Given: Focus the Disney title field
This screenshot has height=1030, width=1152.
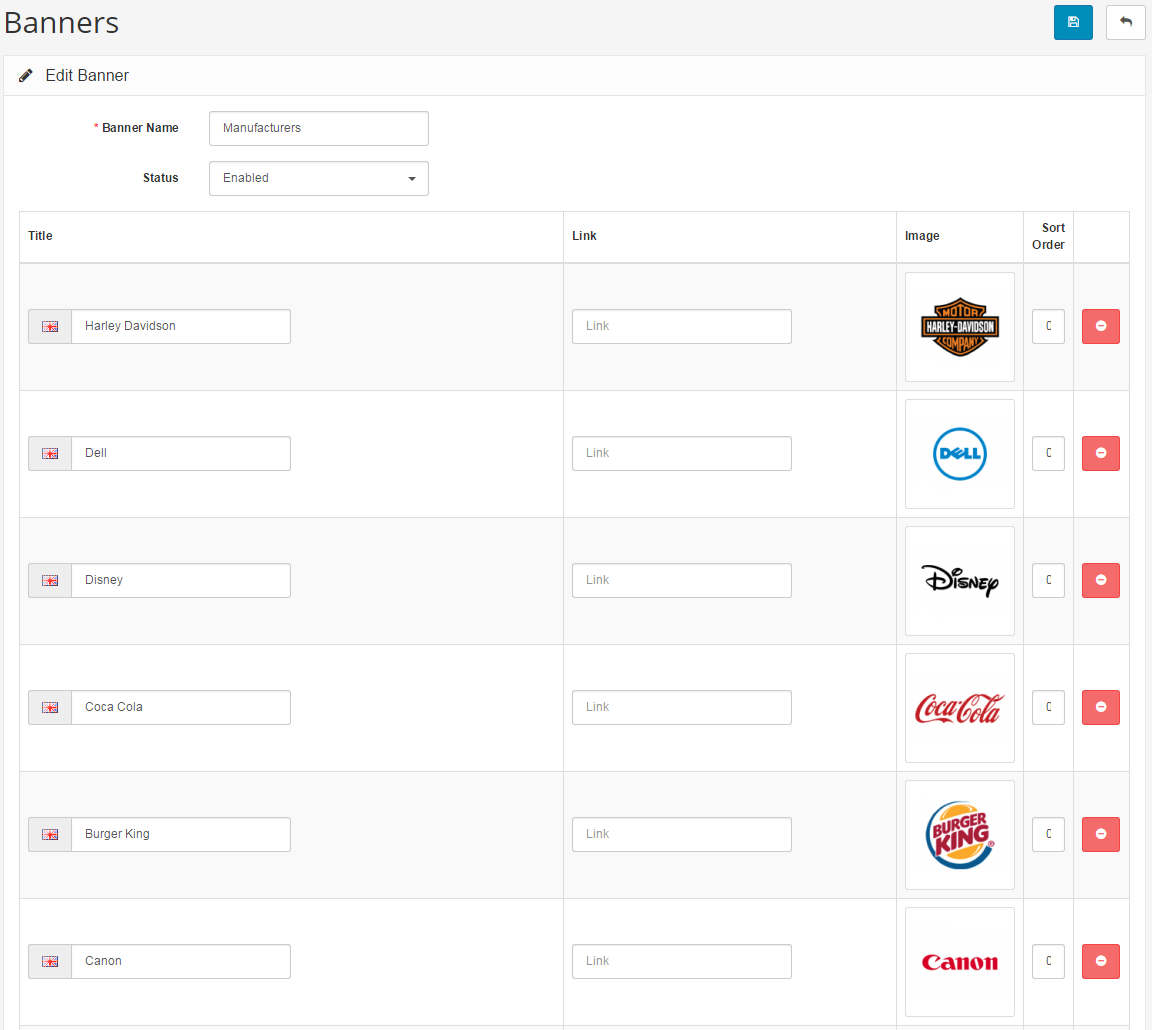Looking at the screenshot, I should coord(181,580).
